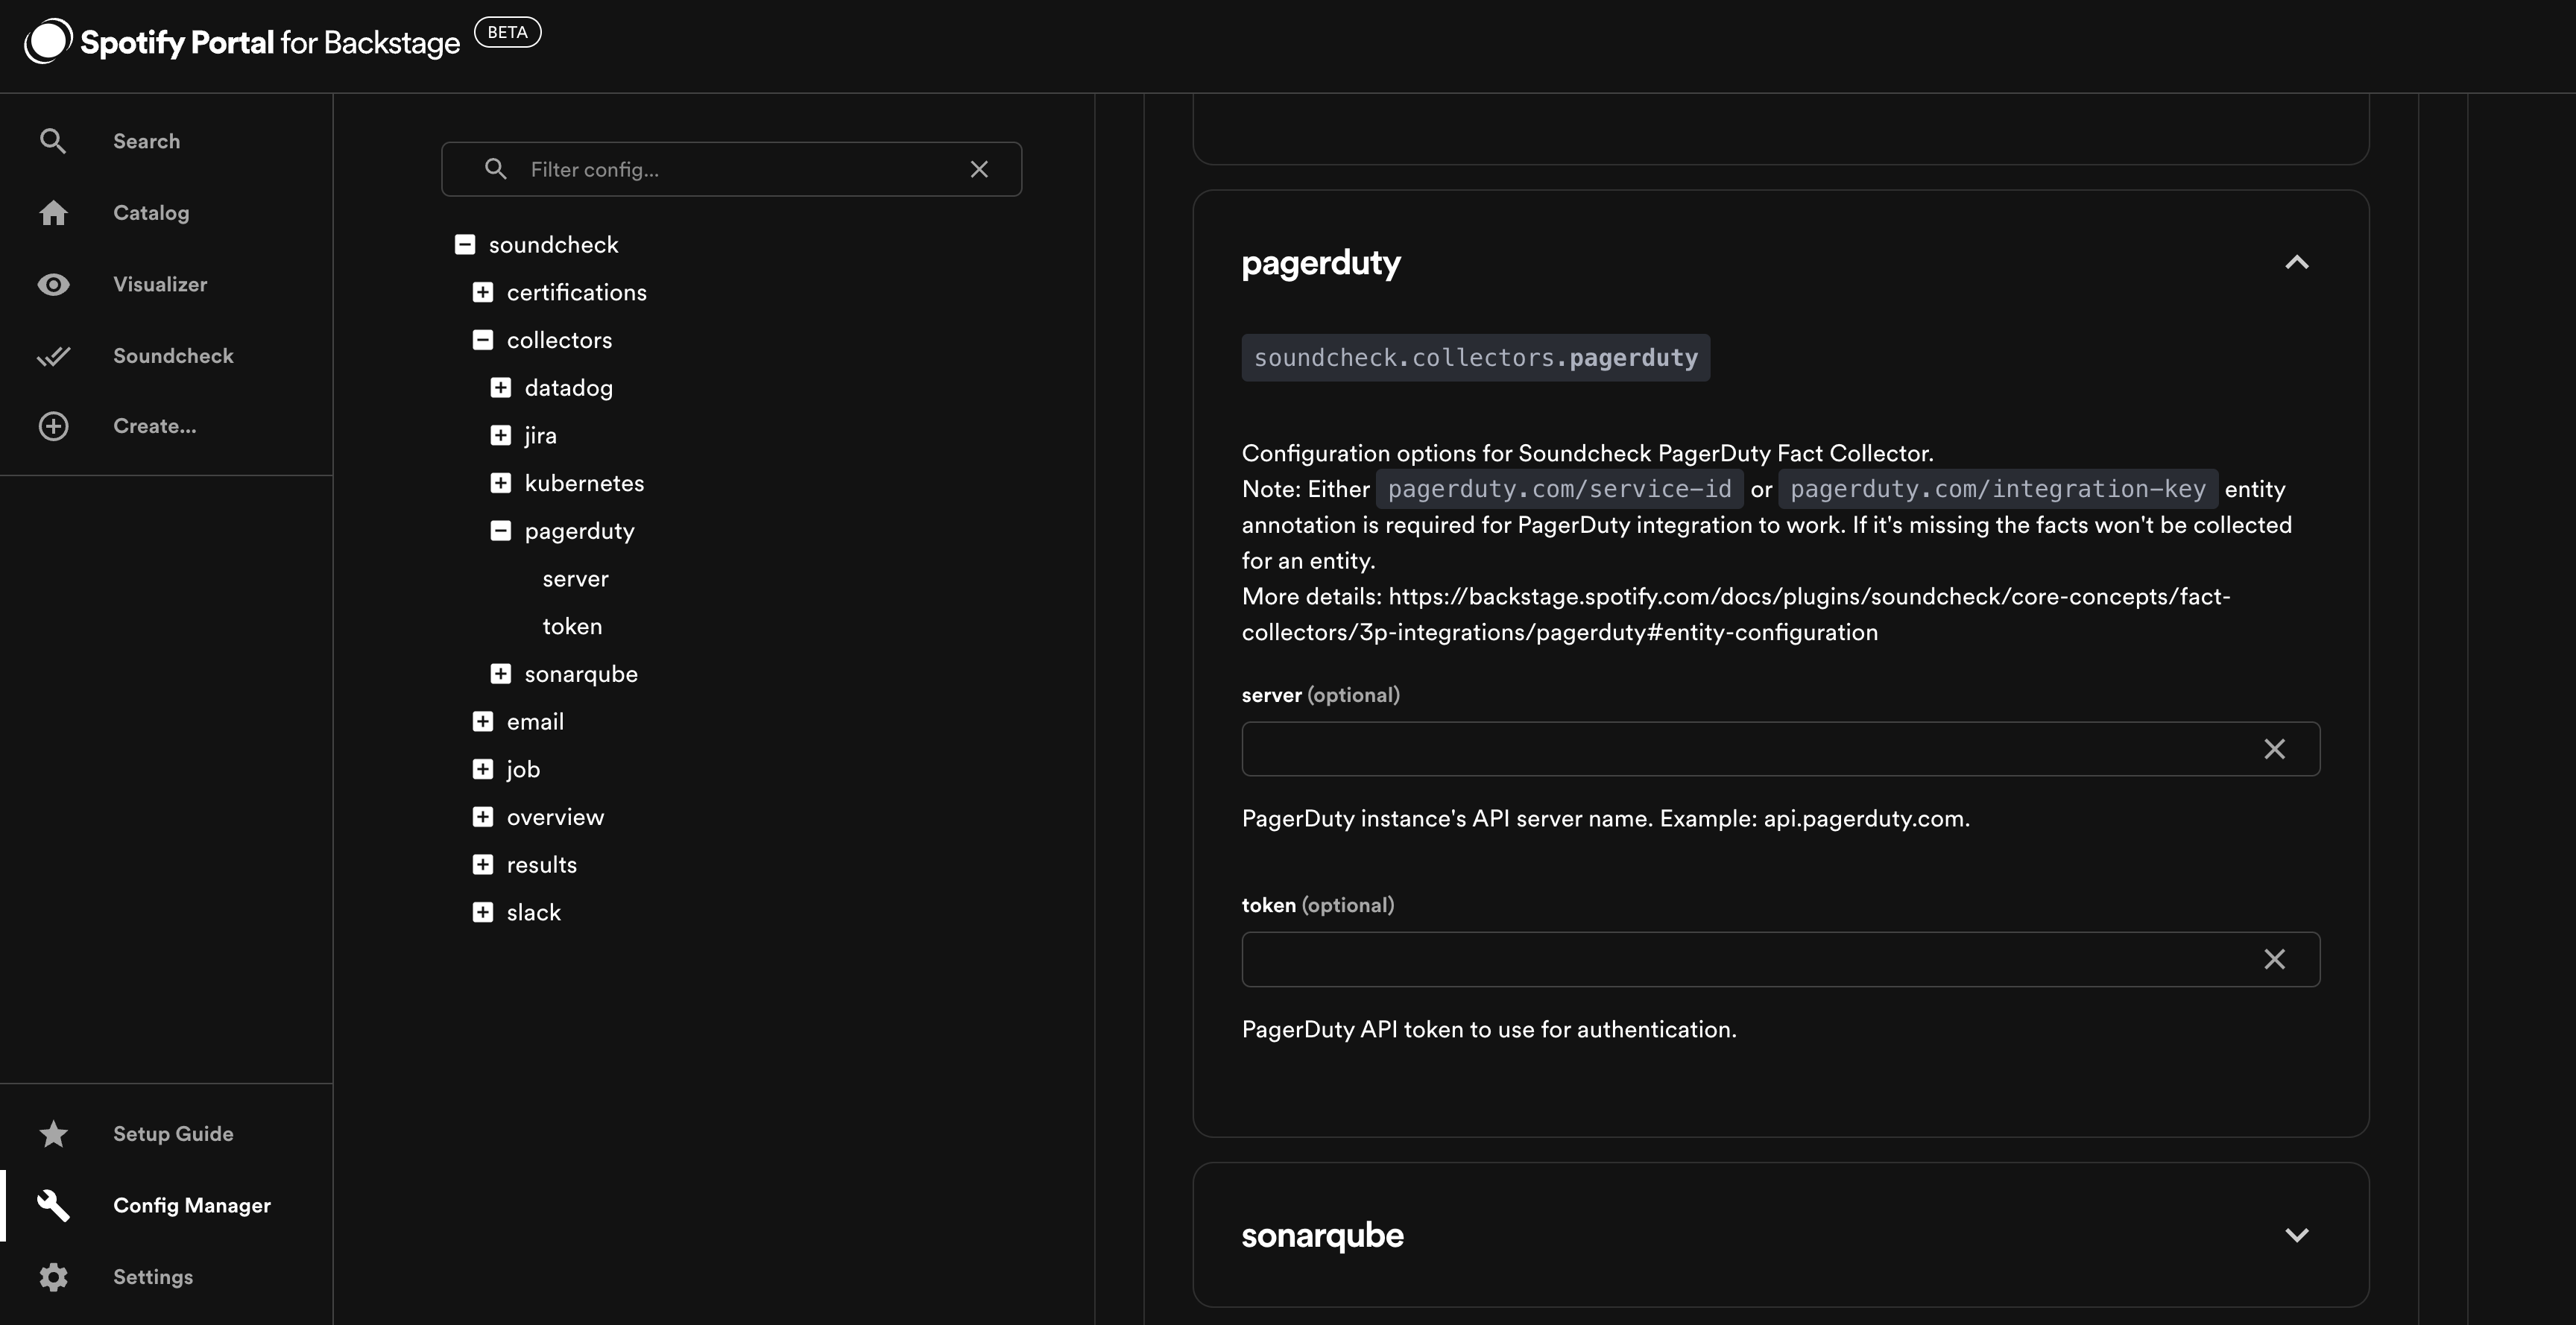Open Settings from sidebar
The width and height of the screenshot is (2576, 1325).
point(153,1277)
